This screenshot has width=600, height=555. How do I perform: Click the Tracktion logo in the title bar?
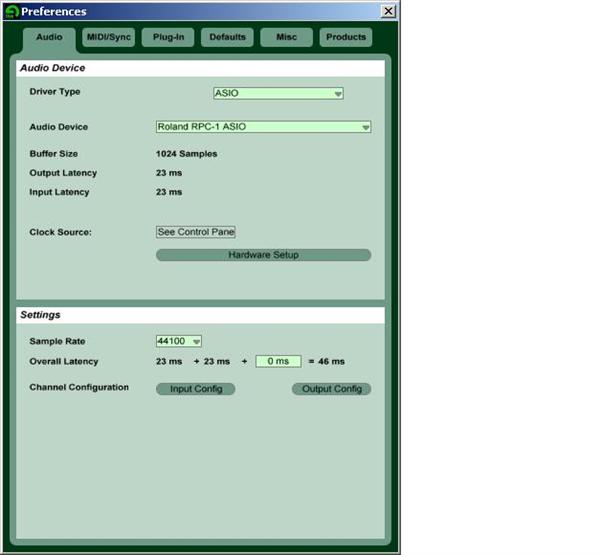tap(12, 11)
